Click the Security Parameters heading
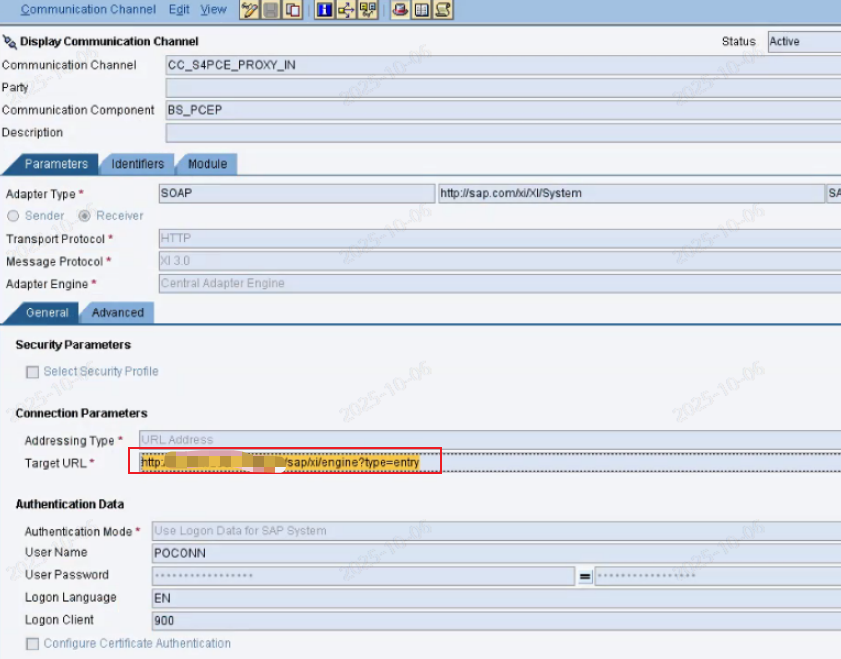Image resolution: width=841 pixels, height=659 pixels. tap(73, 345)
